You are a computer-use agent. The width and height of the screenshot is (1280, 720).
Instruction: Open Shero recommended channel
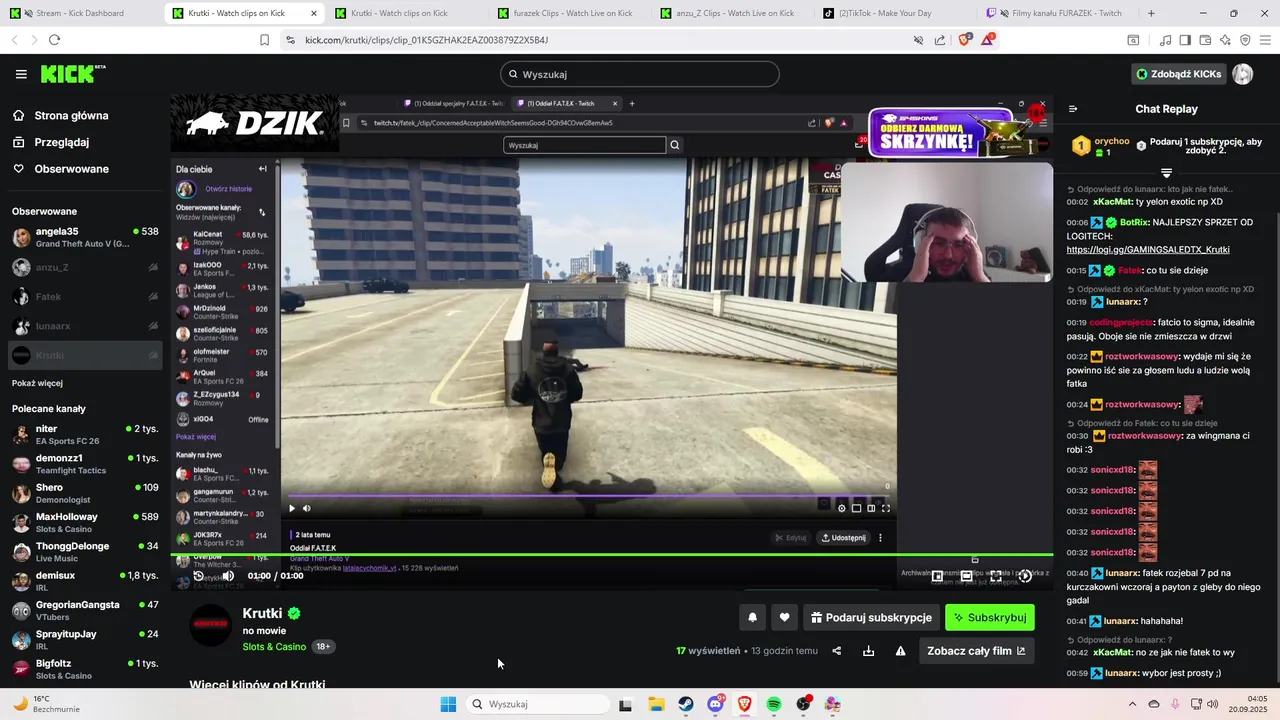(85, 493)
